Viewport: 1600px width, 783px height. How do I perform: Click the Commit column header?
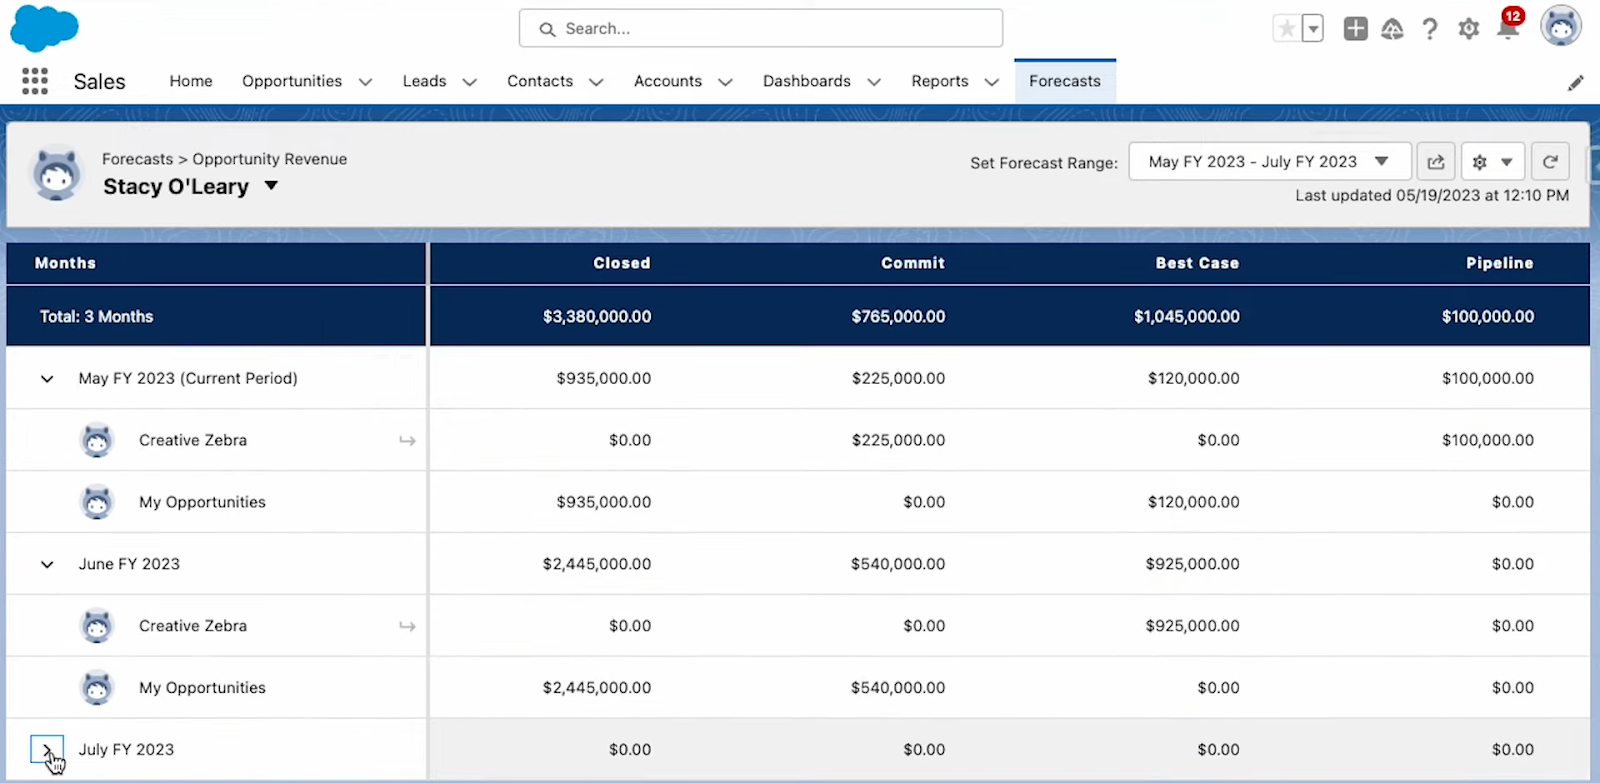tap(913, 263)
